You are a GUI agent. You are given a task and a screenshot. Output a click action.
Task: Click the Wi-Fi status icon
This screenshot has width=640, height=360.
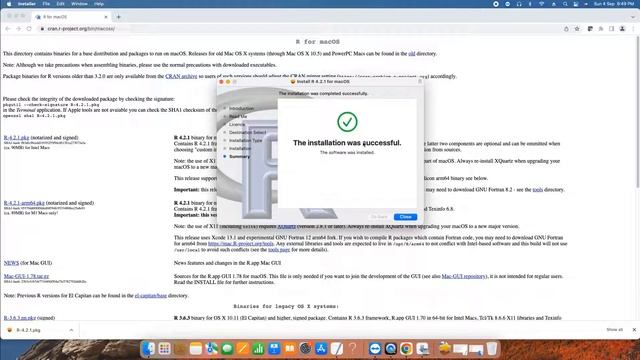pos(542,4)
